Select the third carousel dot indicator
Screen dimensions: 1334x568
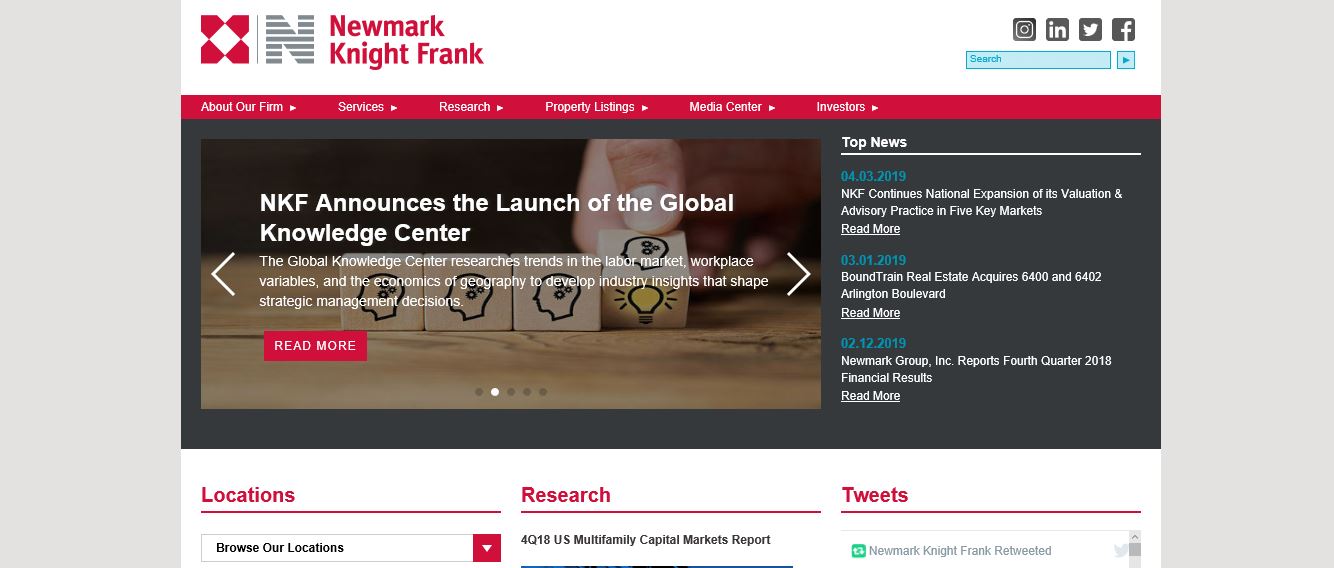tap(511, 392)
